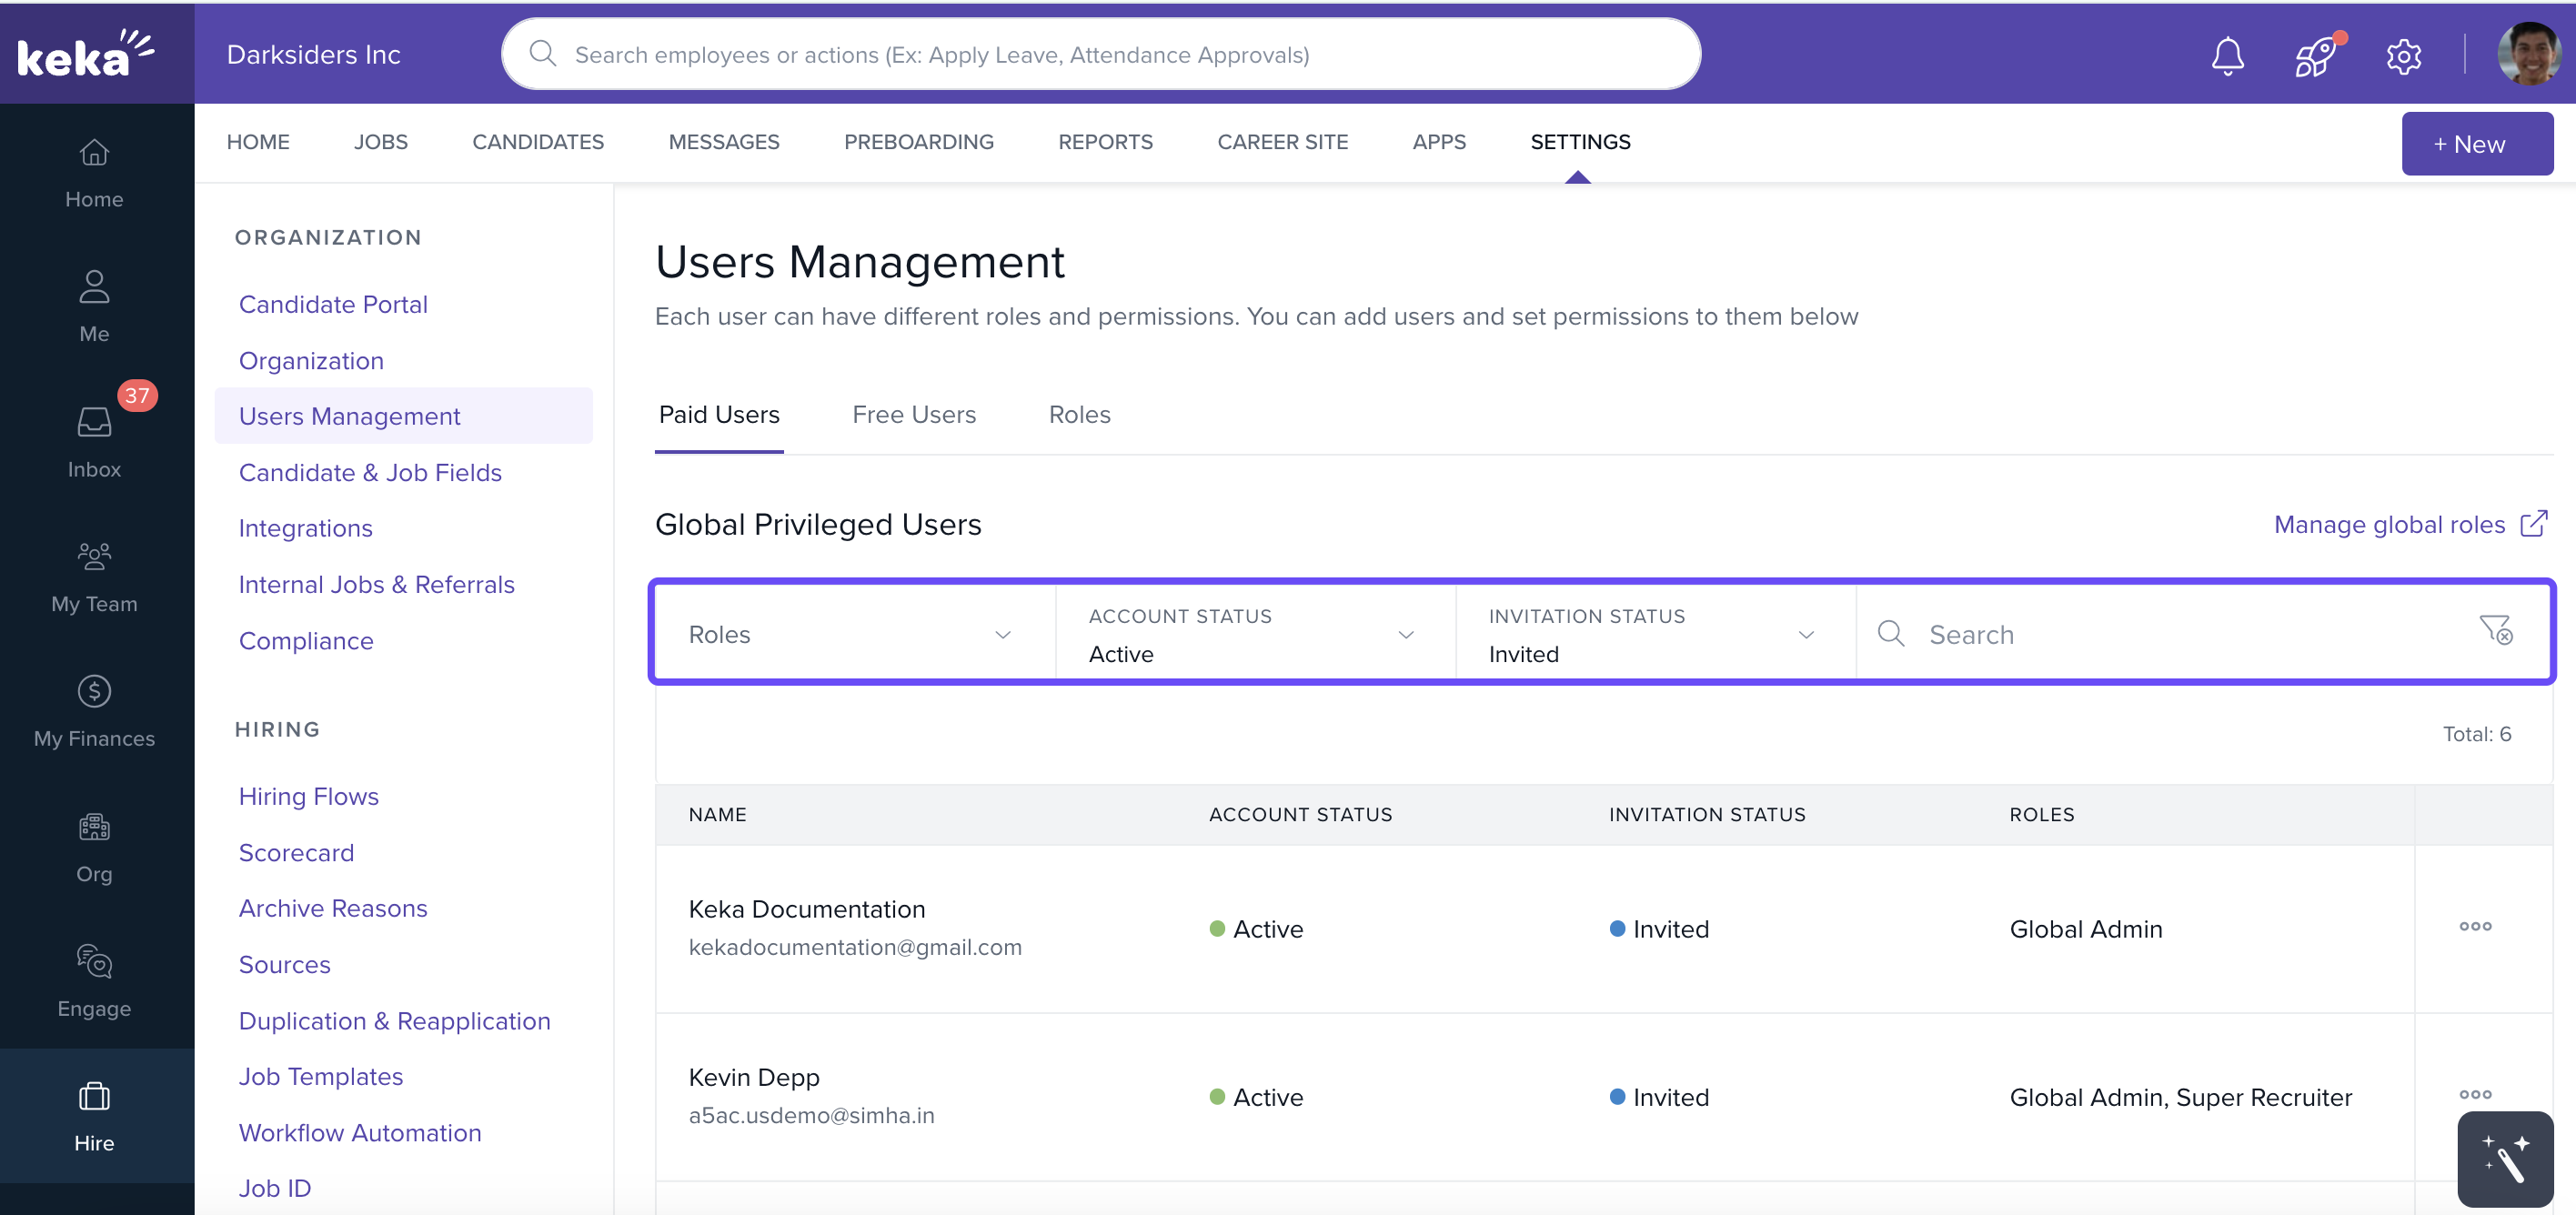Open the actions menu for Kevin Depp

2474,1094
